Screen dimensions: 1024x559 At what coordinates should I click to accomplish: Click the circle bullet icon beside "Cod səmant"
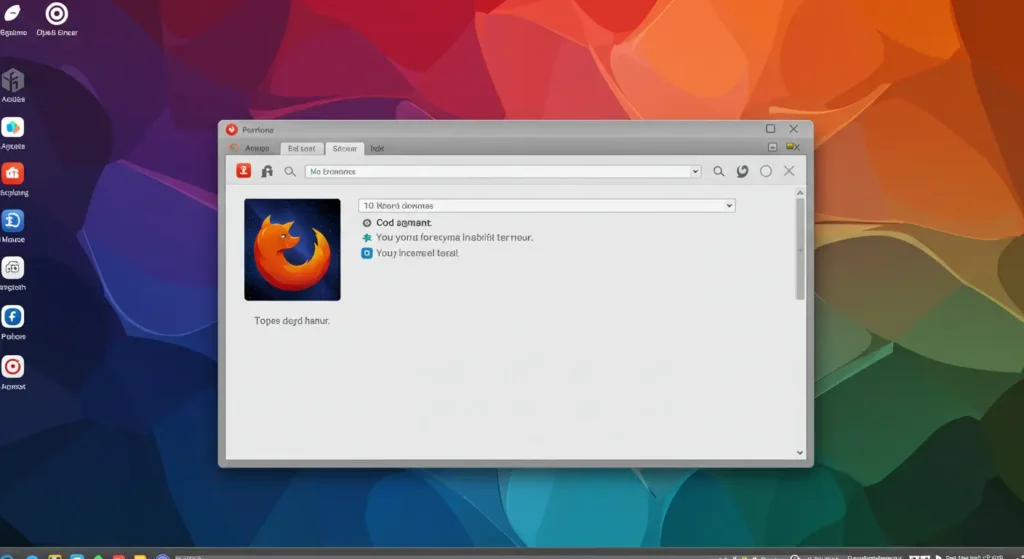point(367,223)
